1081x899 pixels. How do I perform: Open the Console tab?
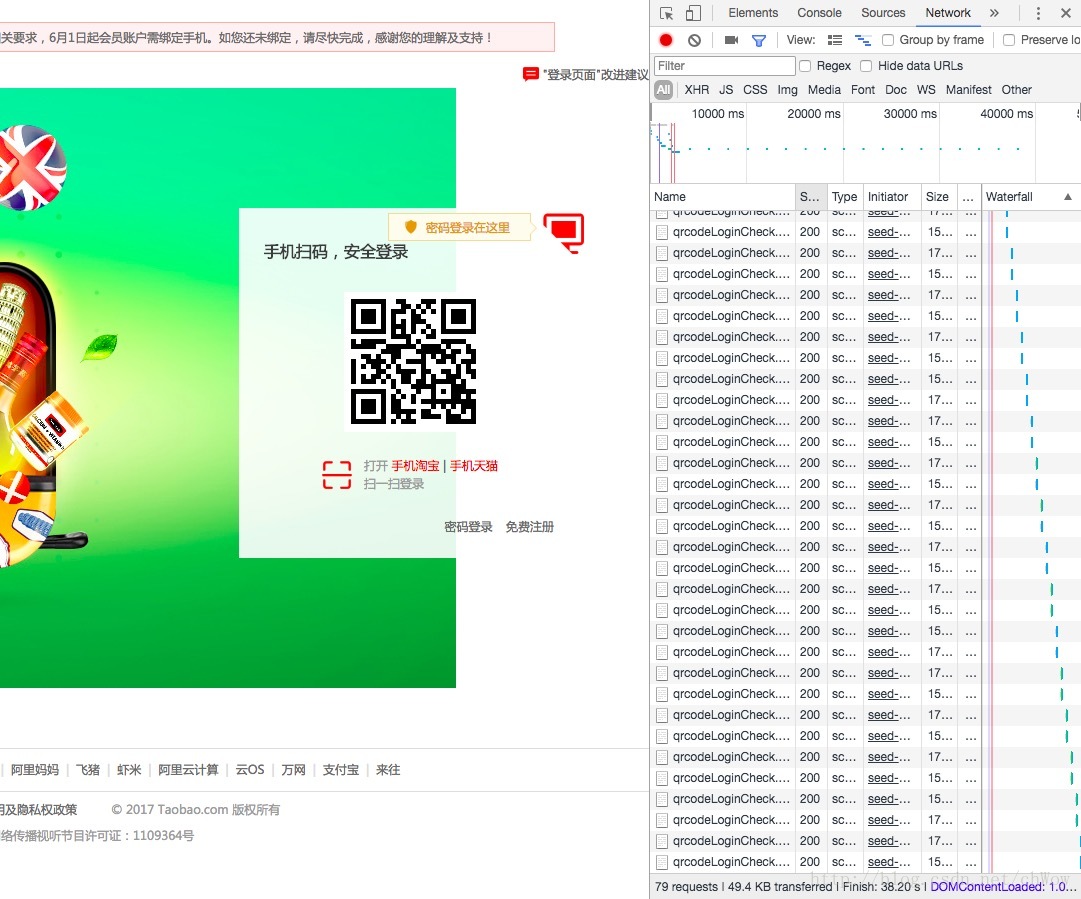coord(819,12)
